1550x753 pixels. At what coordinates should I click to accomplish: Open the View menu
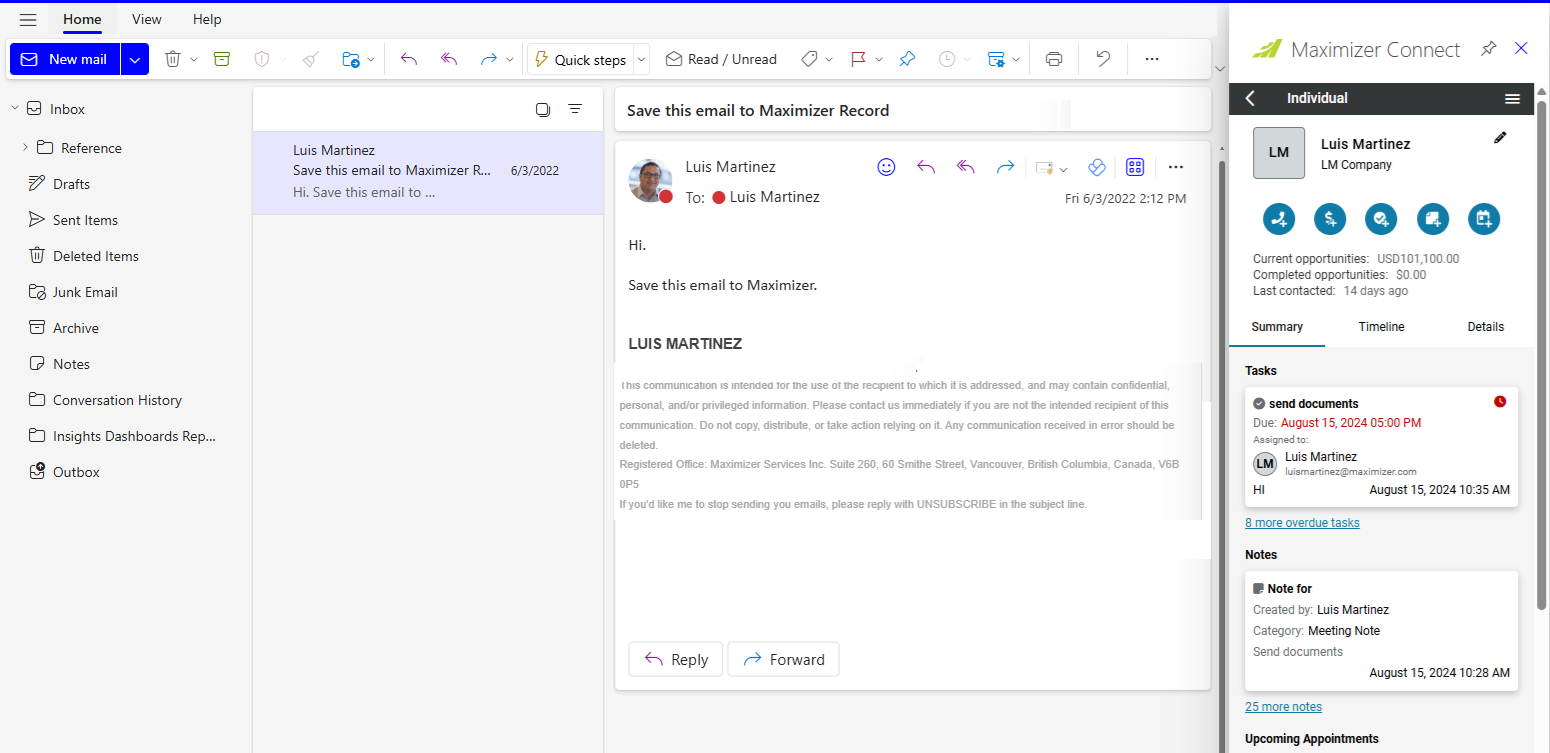click(146, 19)
